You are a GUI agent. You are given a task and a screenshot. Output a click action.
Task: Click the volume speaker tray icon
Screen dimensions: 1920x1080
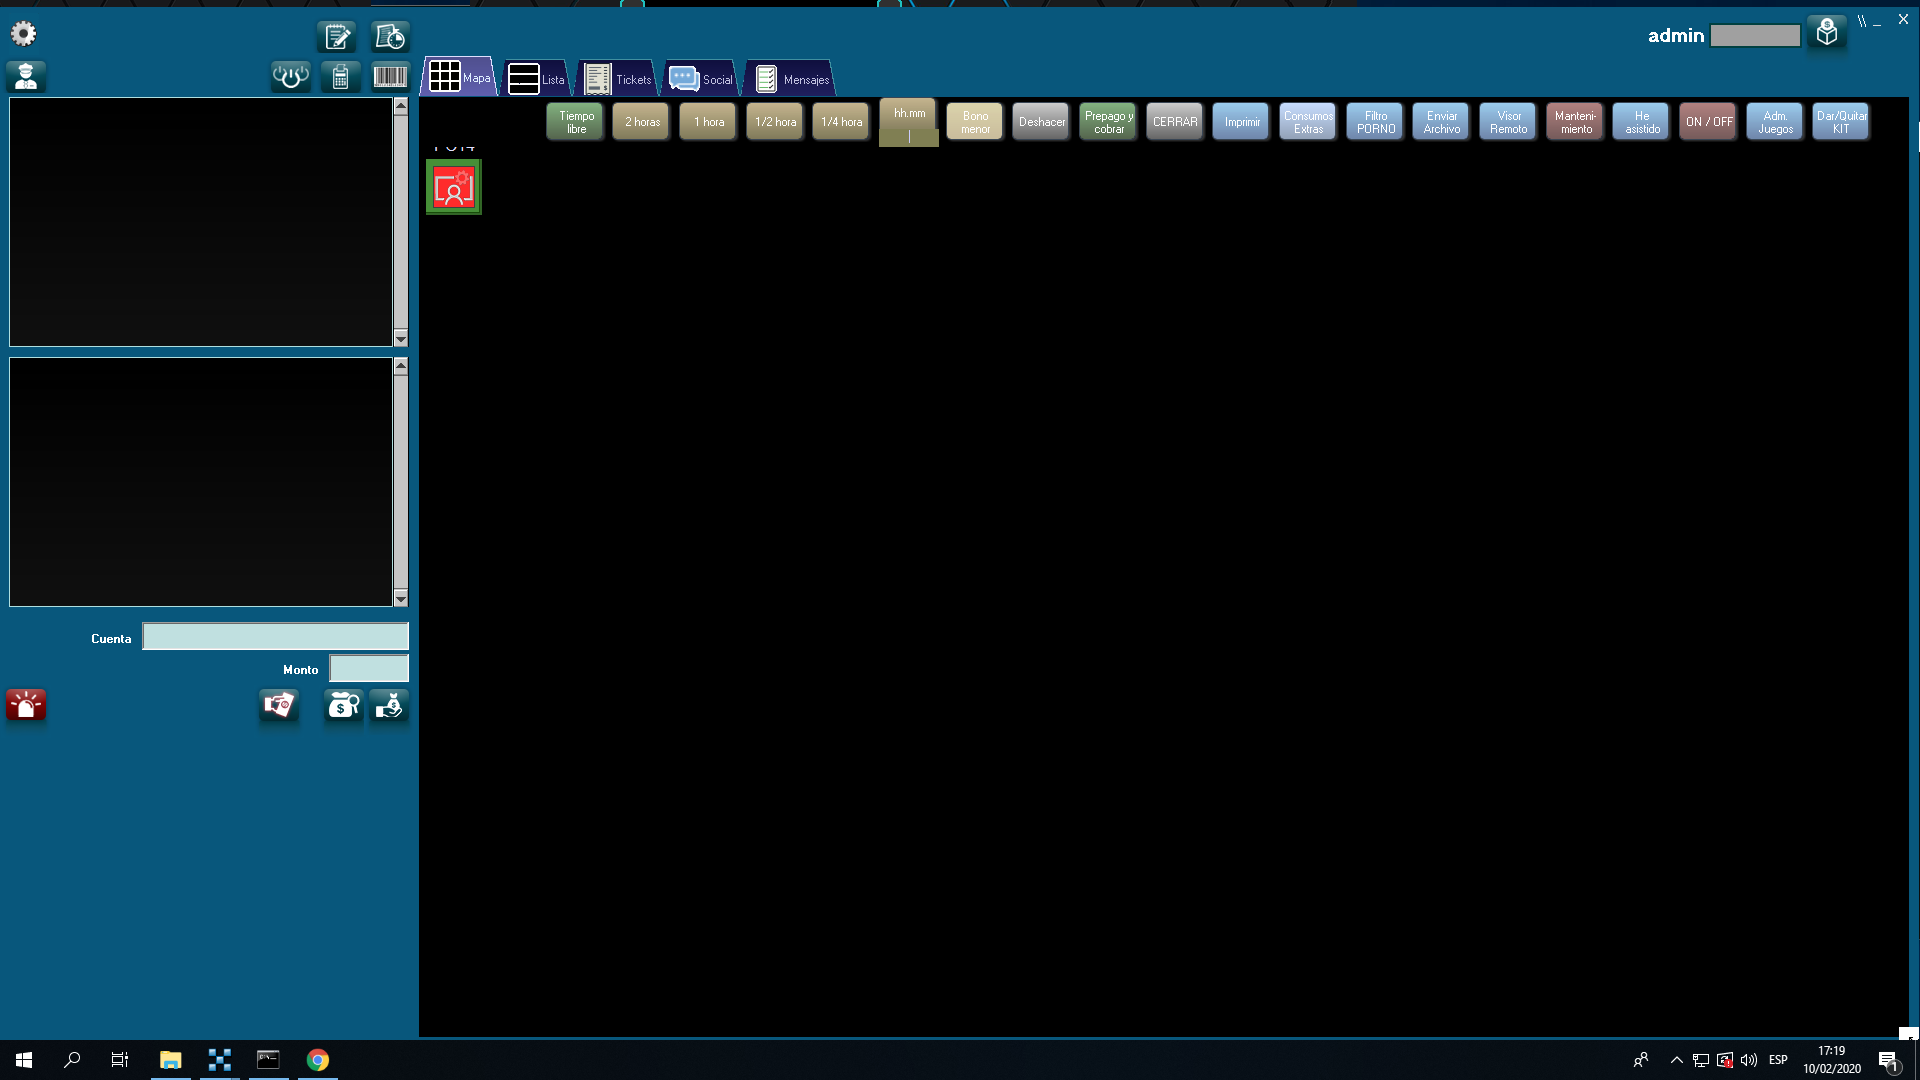(1749, 1060)
